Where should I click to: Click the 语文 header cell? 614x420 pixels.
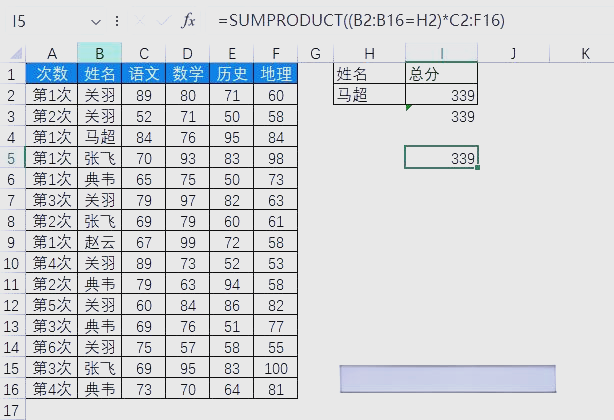pos(144,74)
